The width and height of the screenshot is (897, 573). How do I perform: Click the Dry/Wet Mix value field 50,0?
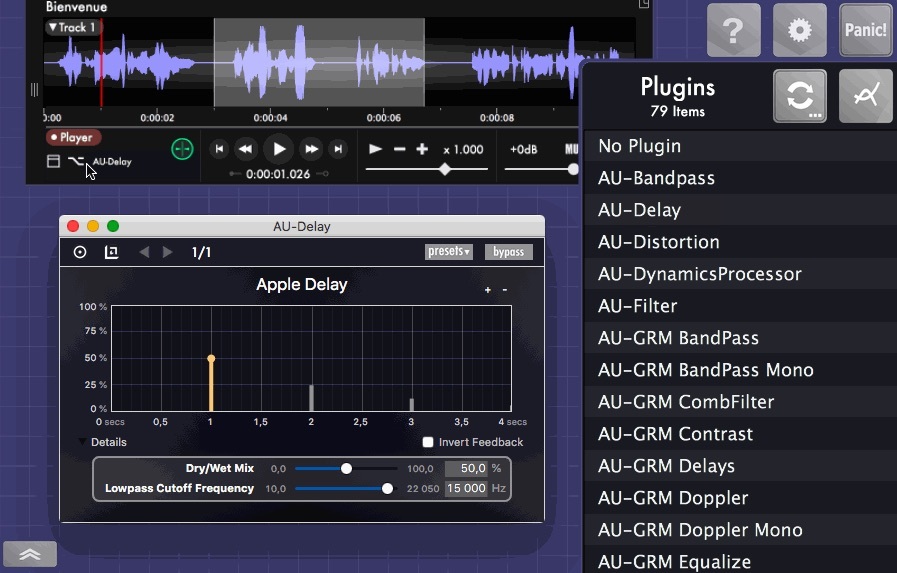[466, 468]
